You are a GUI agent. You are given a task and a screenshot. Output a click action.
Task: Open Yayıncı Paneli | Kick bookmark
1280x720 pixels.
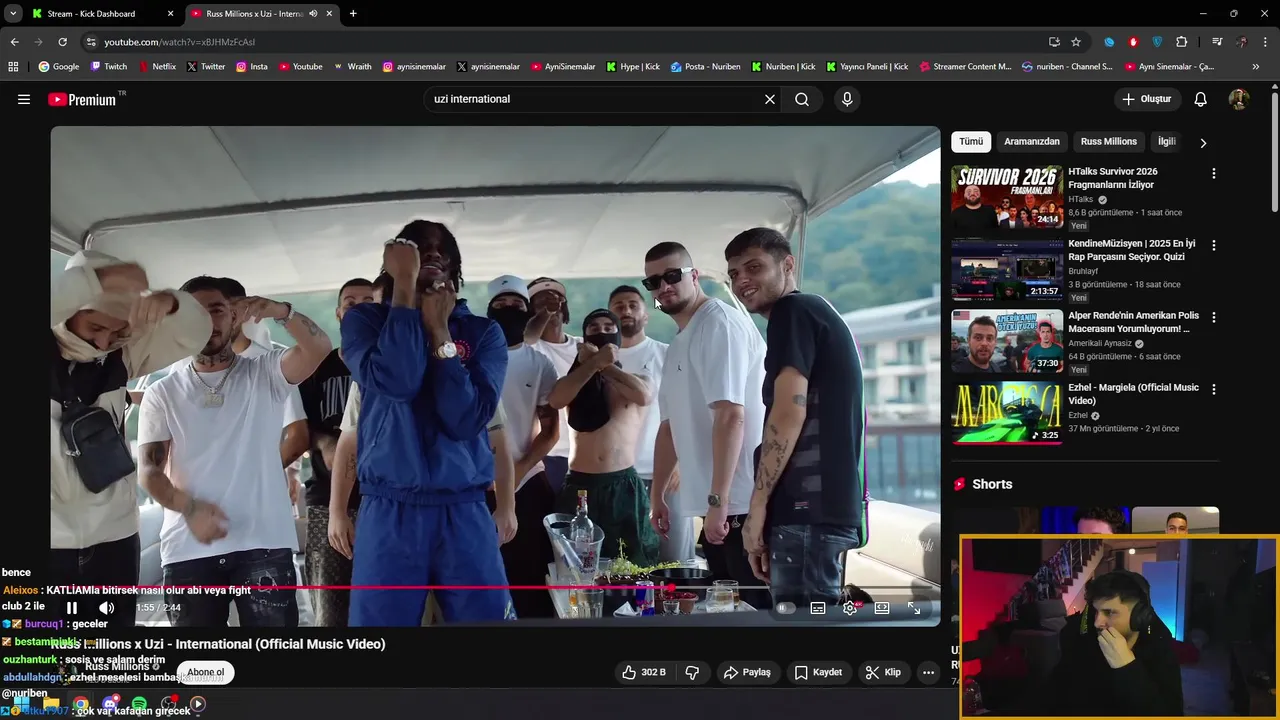pyautogui.click(x=867, y=67)
